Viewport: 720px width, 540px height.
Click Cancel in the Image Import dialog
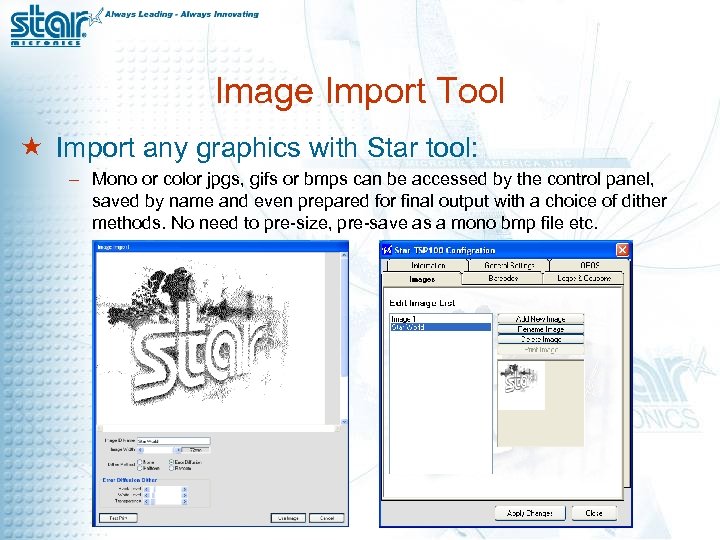click(326, 518)
